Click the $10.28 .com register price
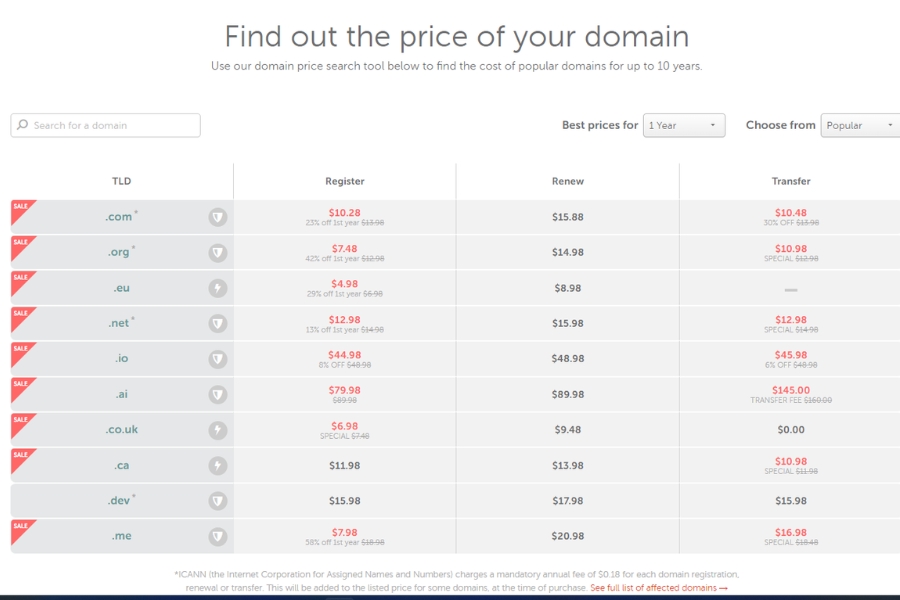 [x=344, y=212]
